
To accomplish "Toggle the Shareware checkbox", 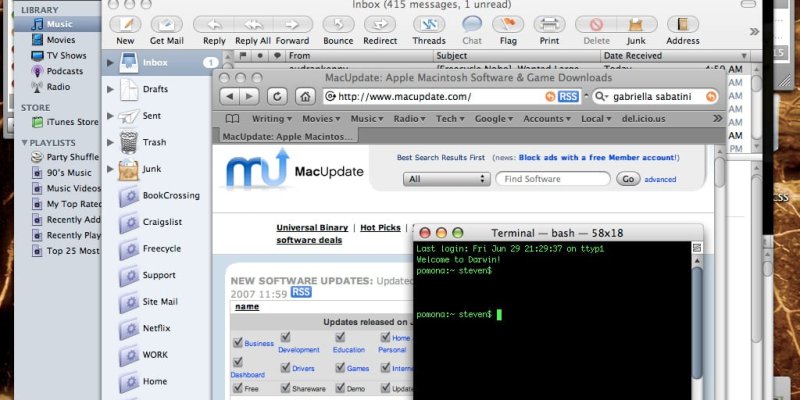I will [x=287, y=388].
